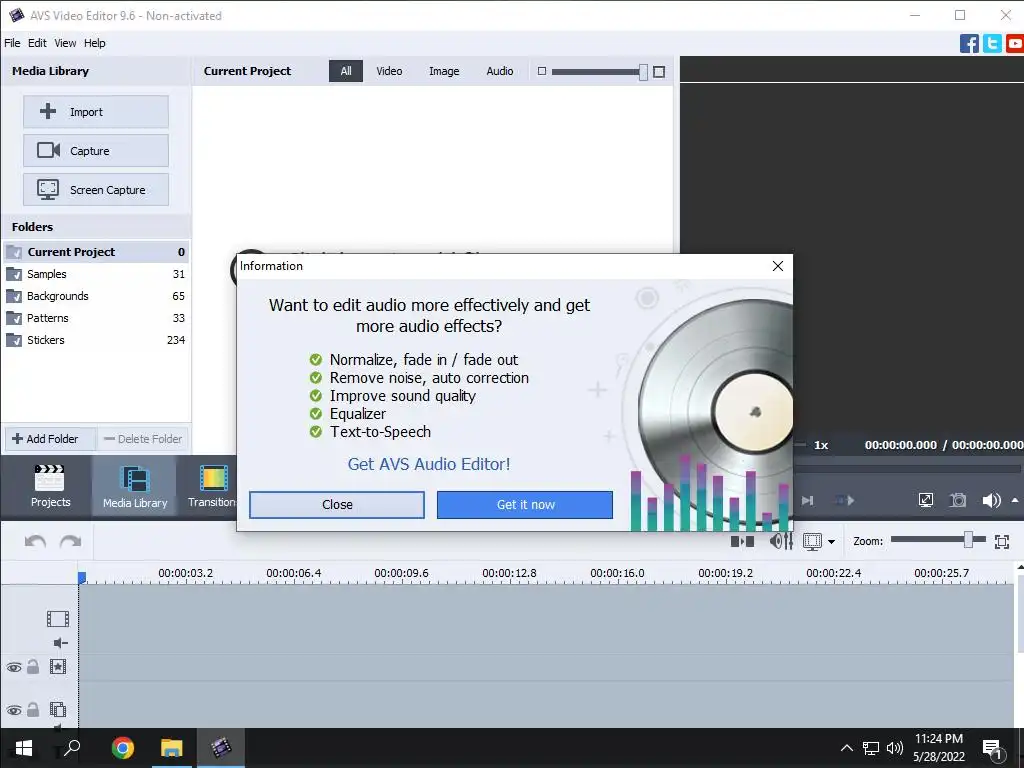
Task: Mute main video track audio
Action: point(60,643)
